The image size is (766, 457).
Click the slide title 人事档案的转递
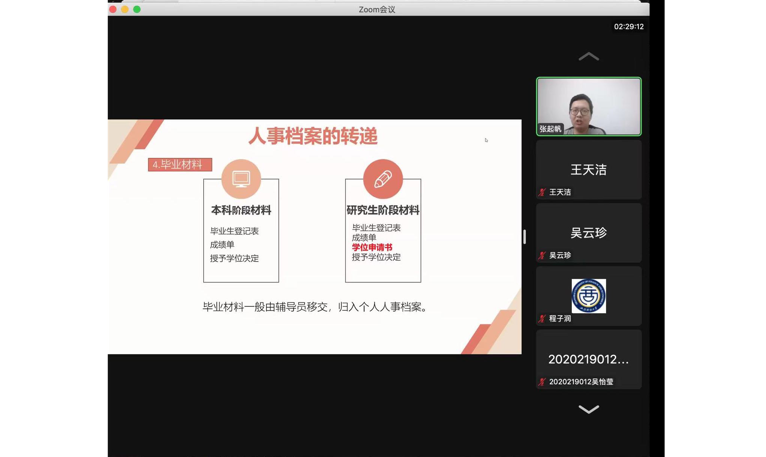coord(313,136)
